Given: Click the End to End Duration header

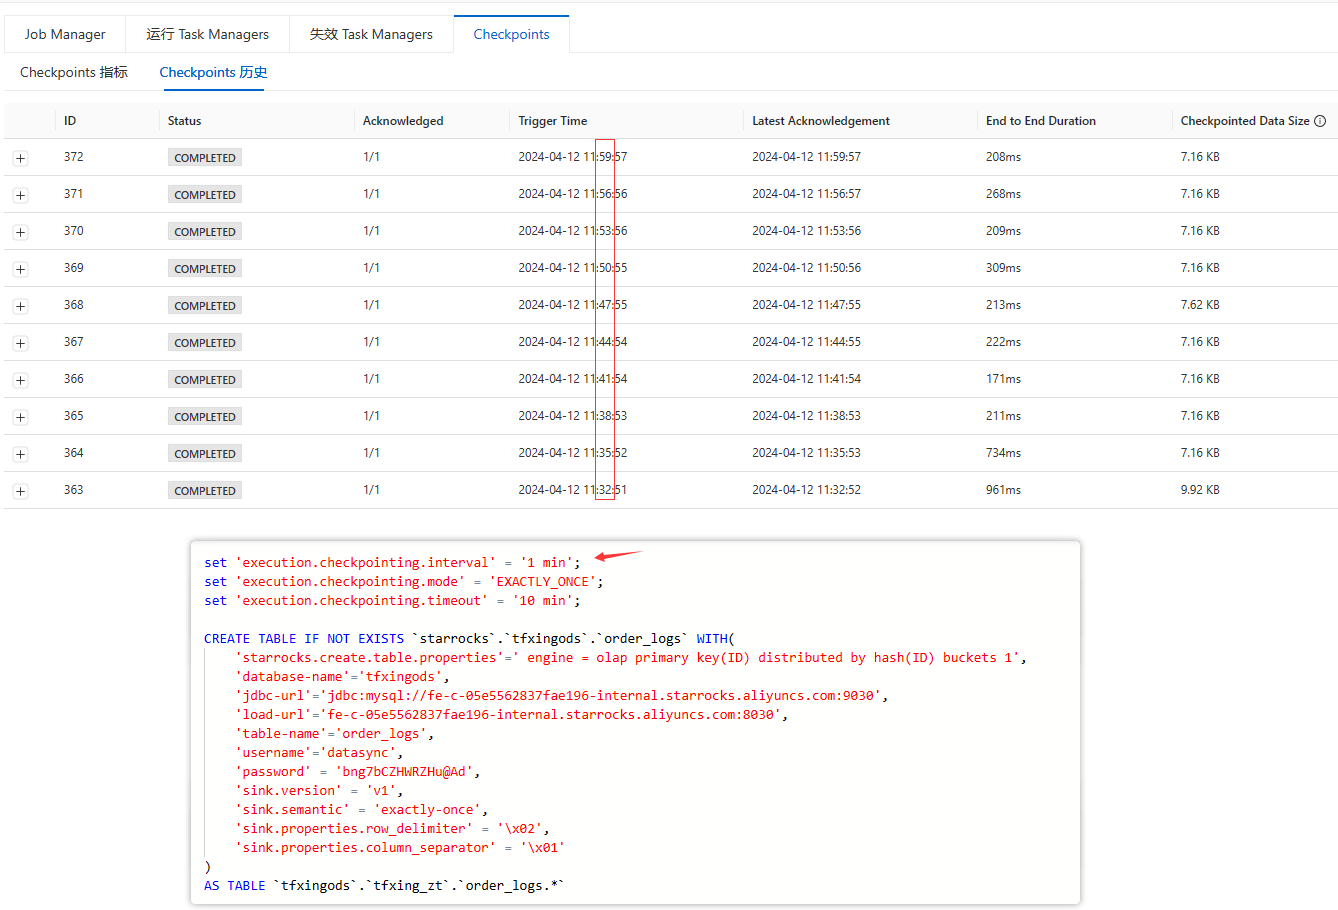Looking at the screenshot, I should coord(1041,121).
